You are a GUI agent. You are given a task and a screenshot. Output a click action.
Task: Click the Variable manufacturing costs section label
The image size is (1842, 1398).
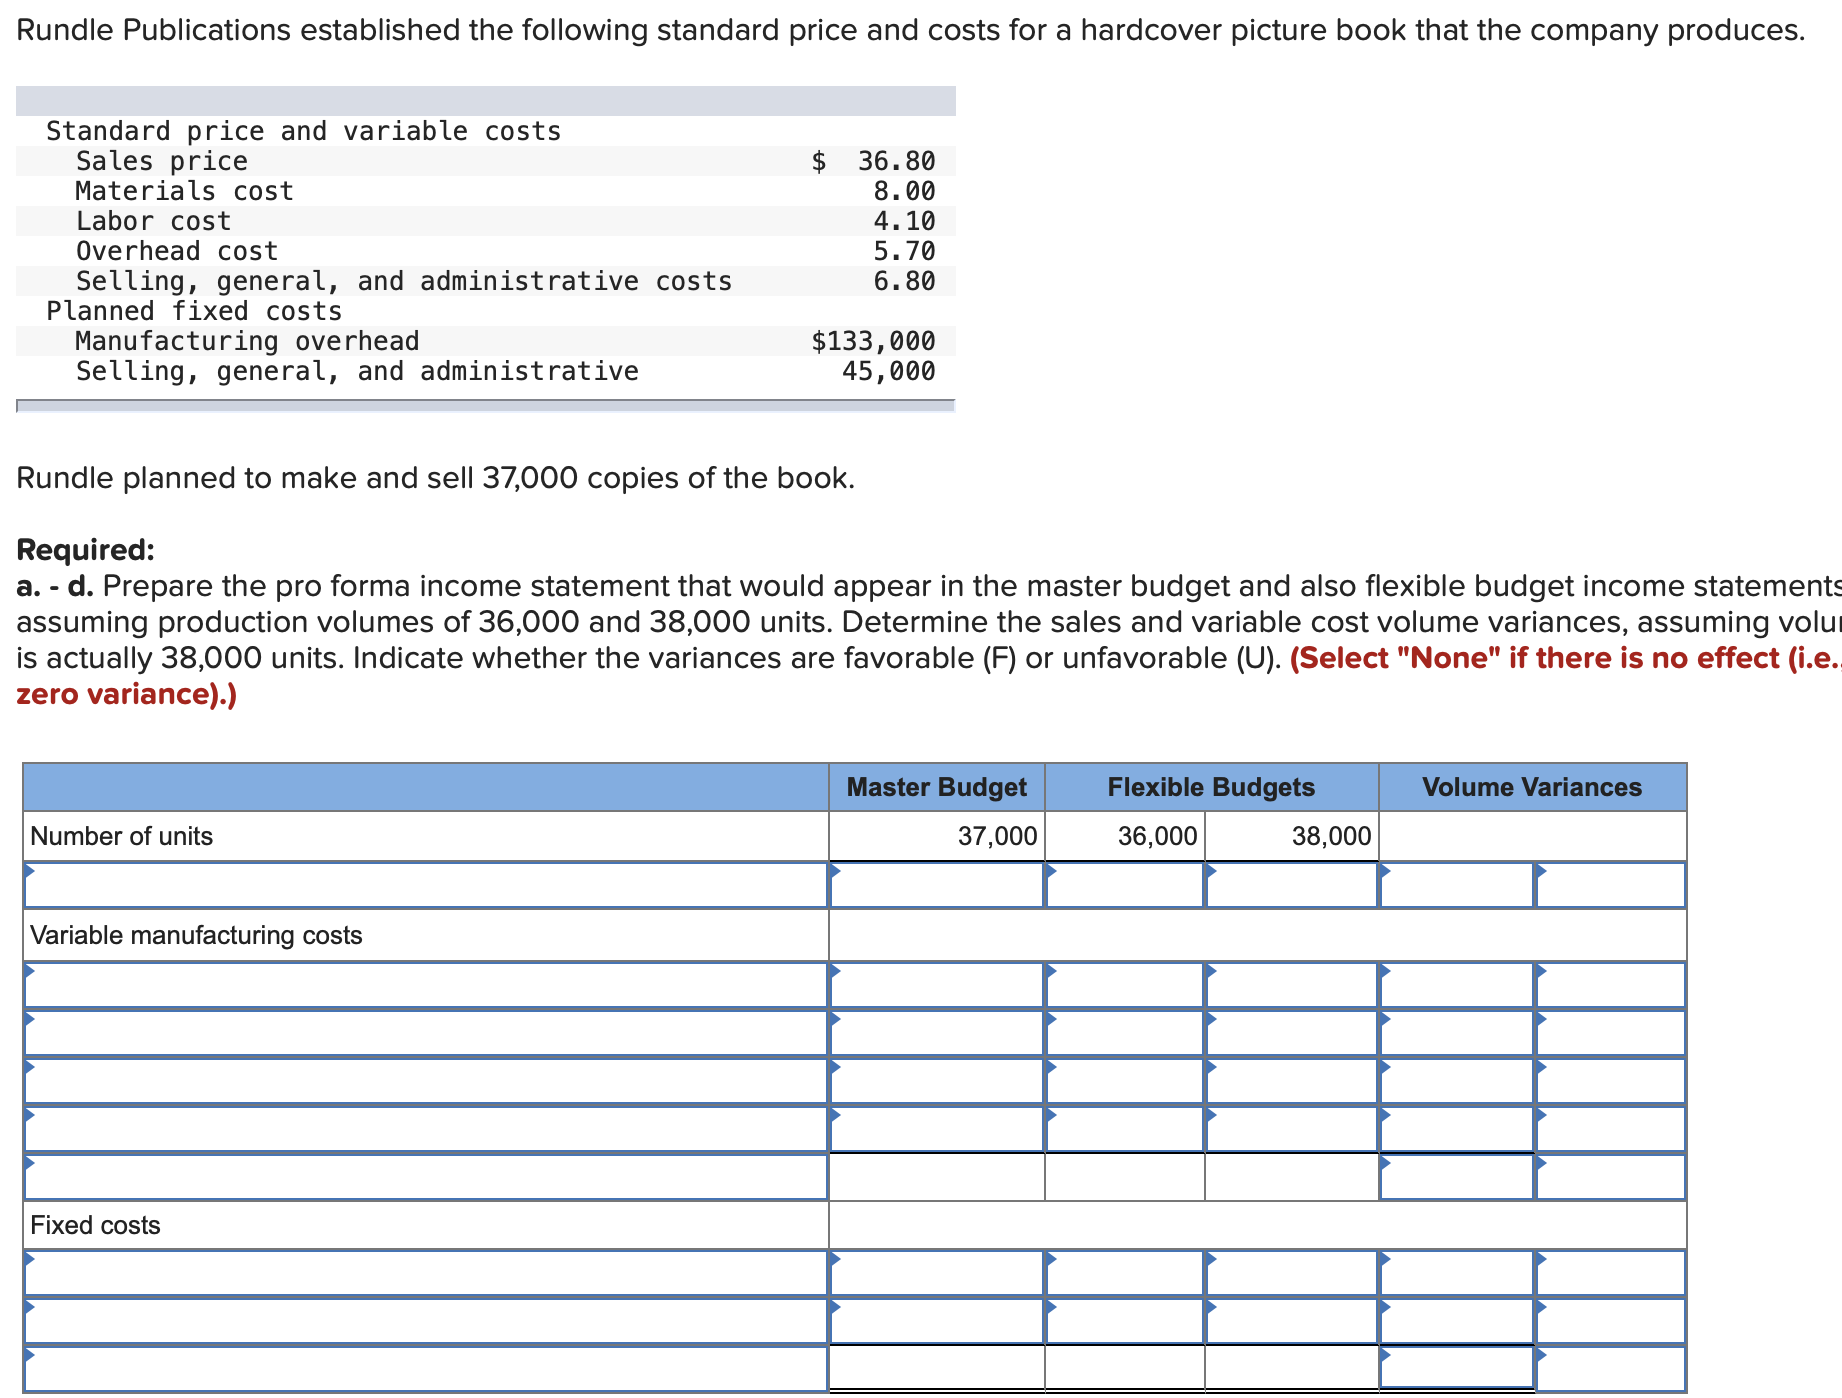(x=196, y=935)
